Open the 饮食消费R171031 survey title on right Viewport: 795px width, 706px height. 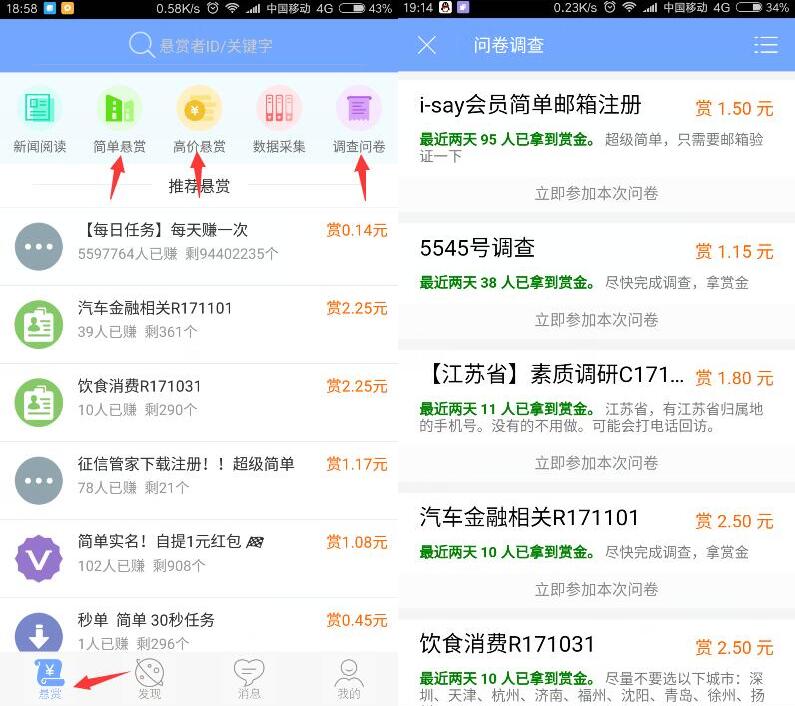click(507, 644)
